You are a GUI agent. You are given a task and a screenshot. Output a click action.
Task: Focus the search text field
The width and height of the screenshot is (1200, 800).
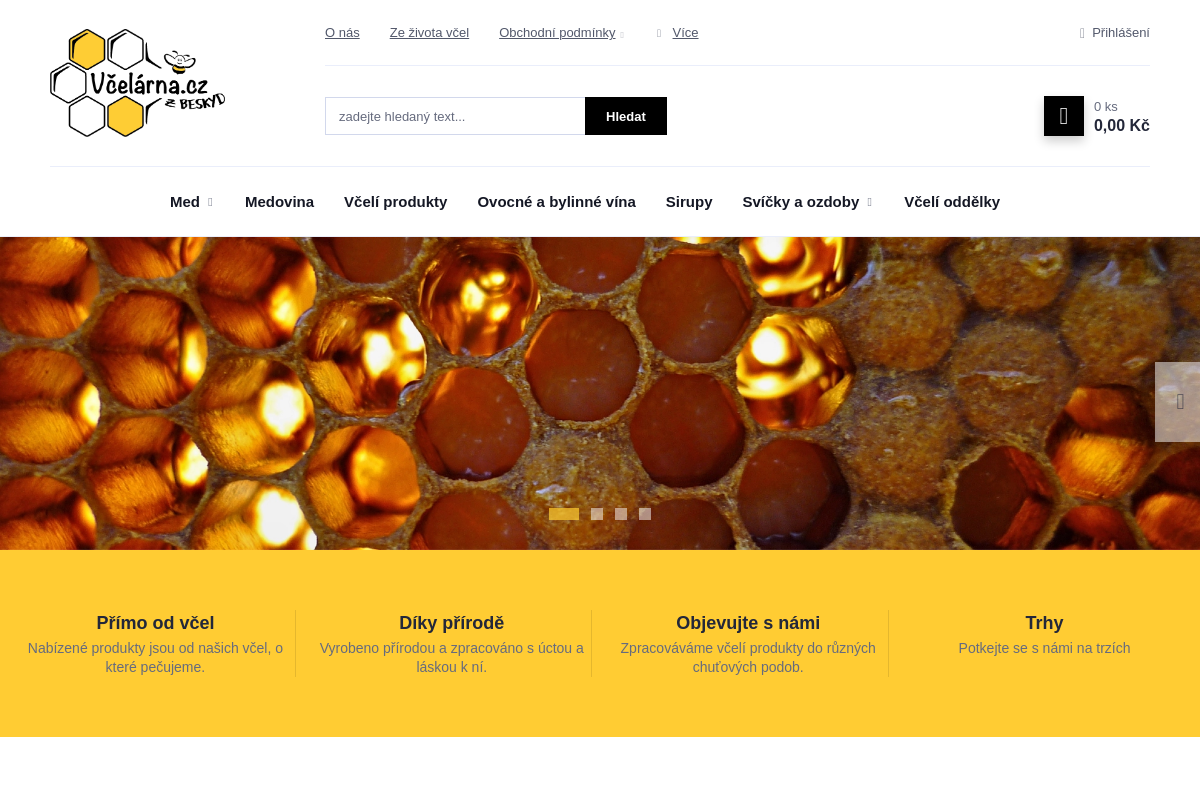(455, 116)
